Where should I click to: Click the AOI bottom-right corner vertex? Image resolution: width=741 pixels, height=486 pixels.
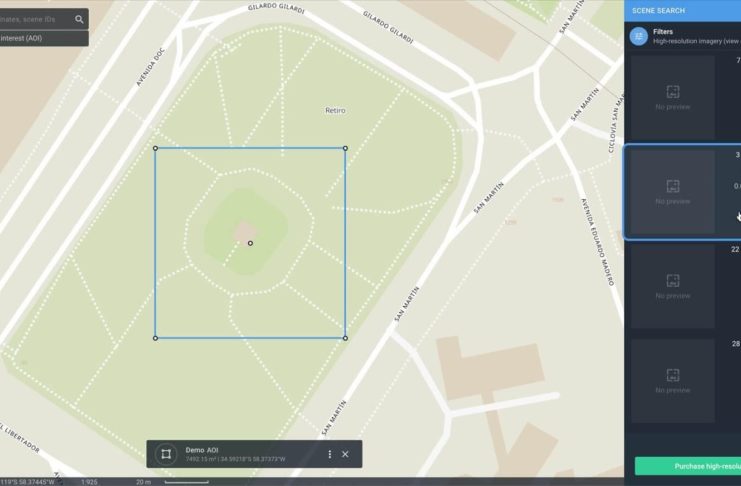tap(345, 338)
